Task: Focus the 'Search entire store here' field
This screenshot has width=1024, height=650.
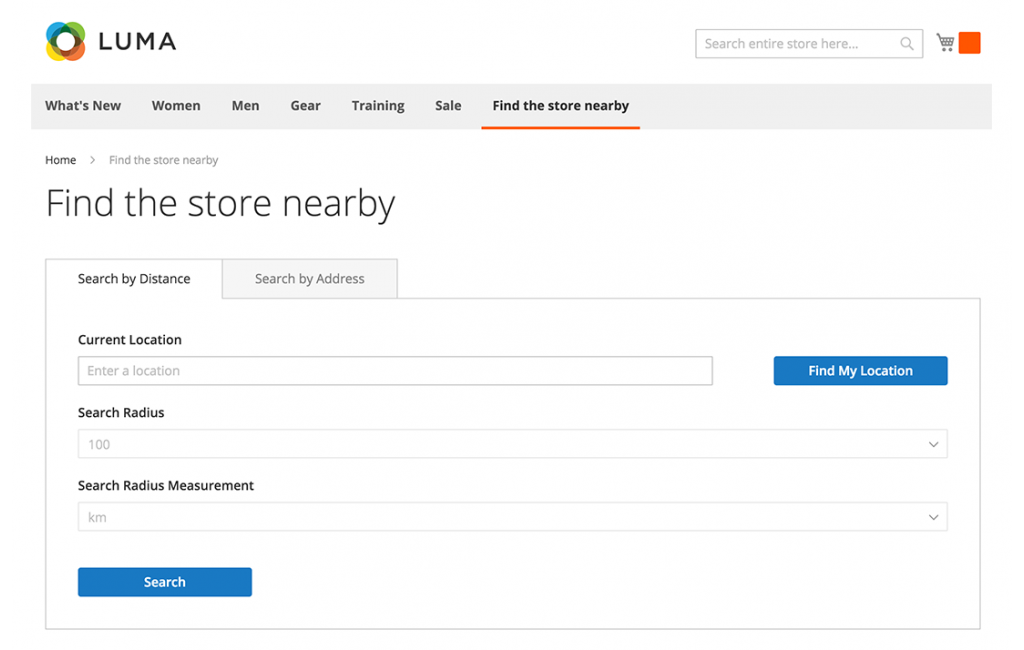Action: pos(808,44)
